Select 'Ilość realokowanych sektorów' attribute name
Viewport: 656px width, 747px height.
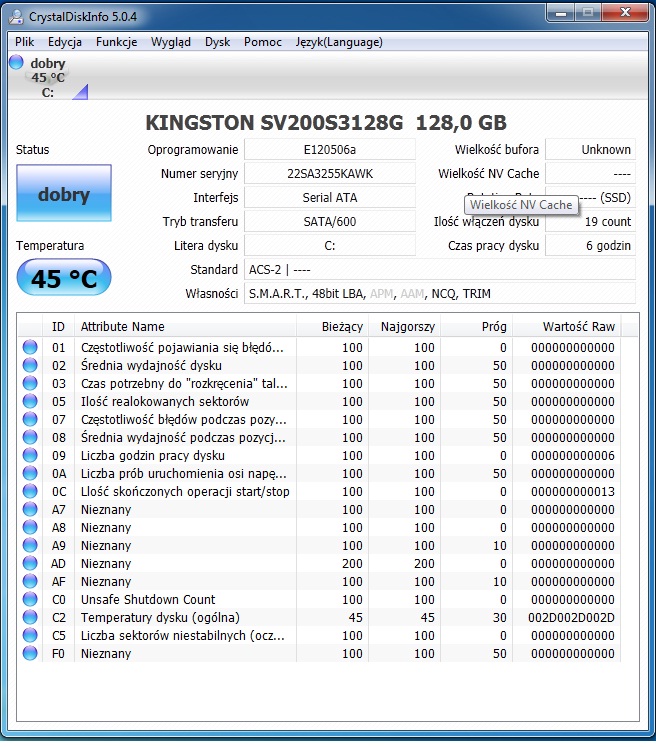(x=165, y=402)
